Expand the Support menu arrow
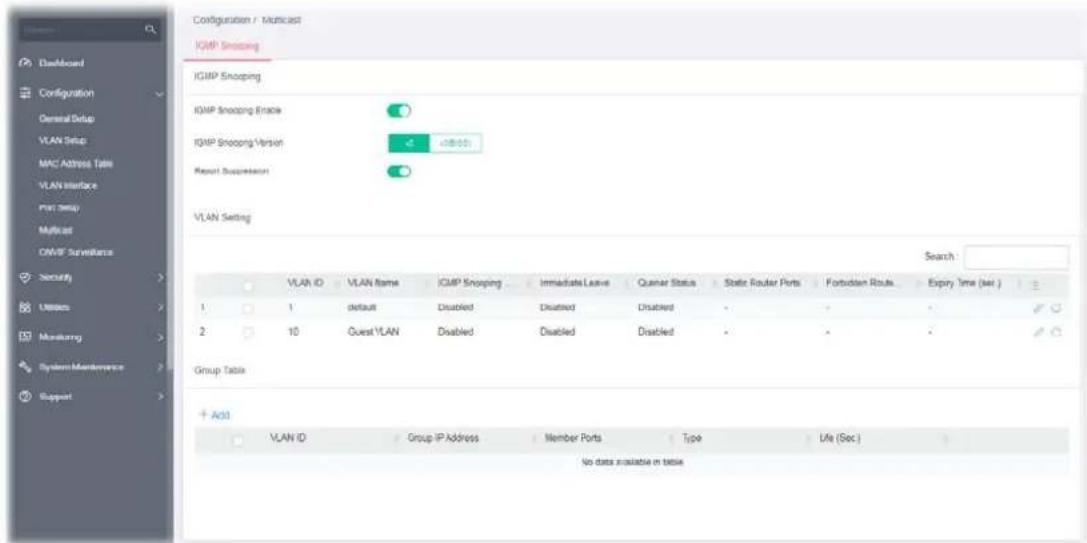 (159, 397)
